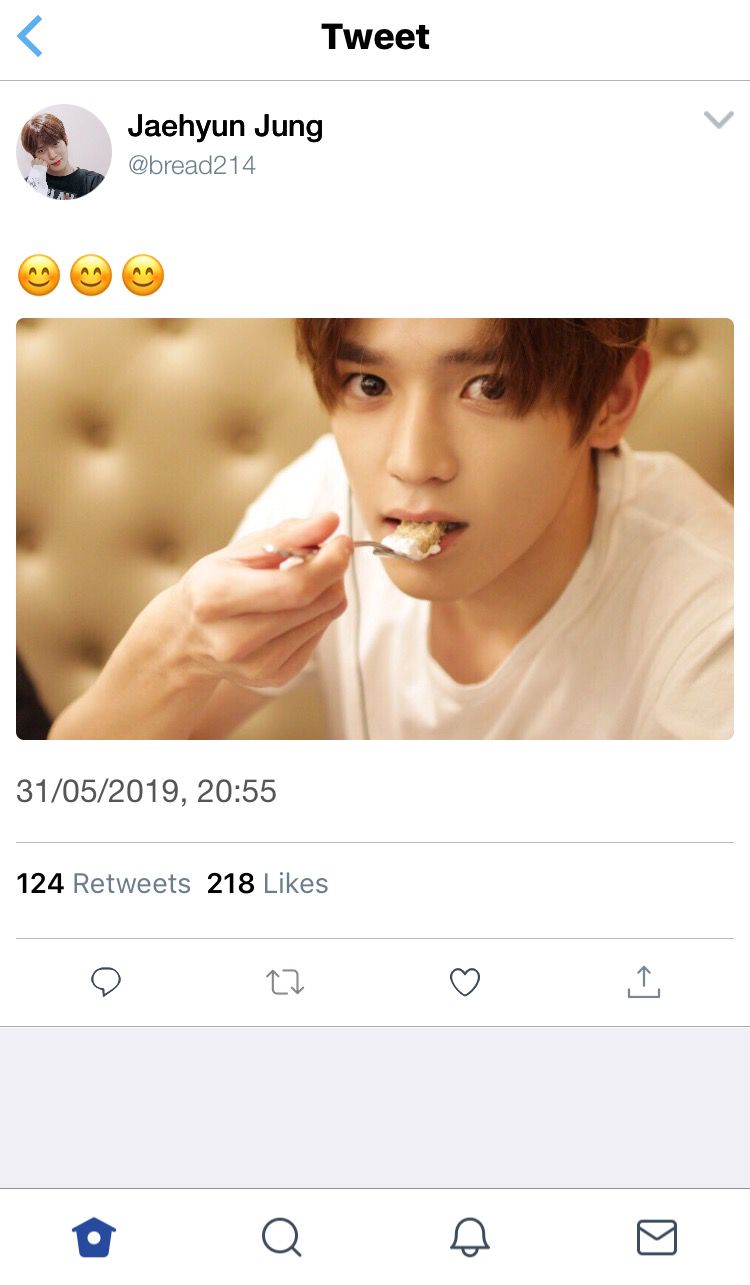Expand the tweet options chevron
750x1285 pixels.
click(718, 121)
